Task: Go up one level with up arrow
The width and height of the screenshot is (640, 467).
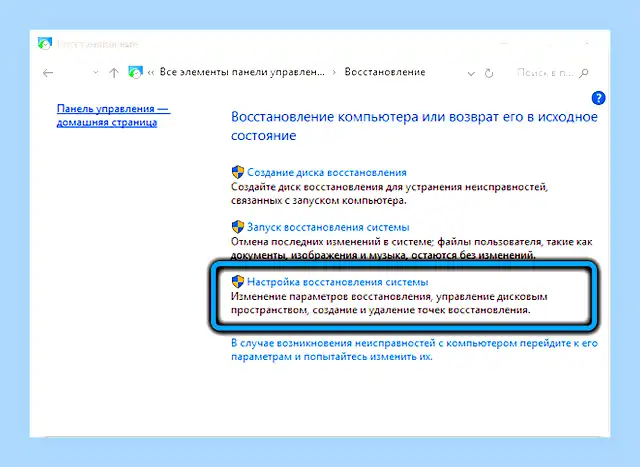Action: coord(114,73)
